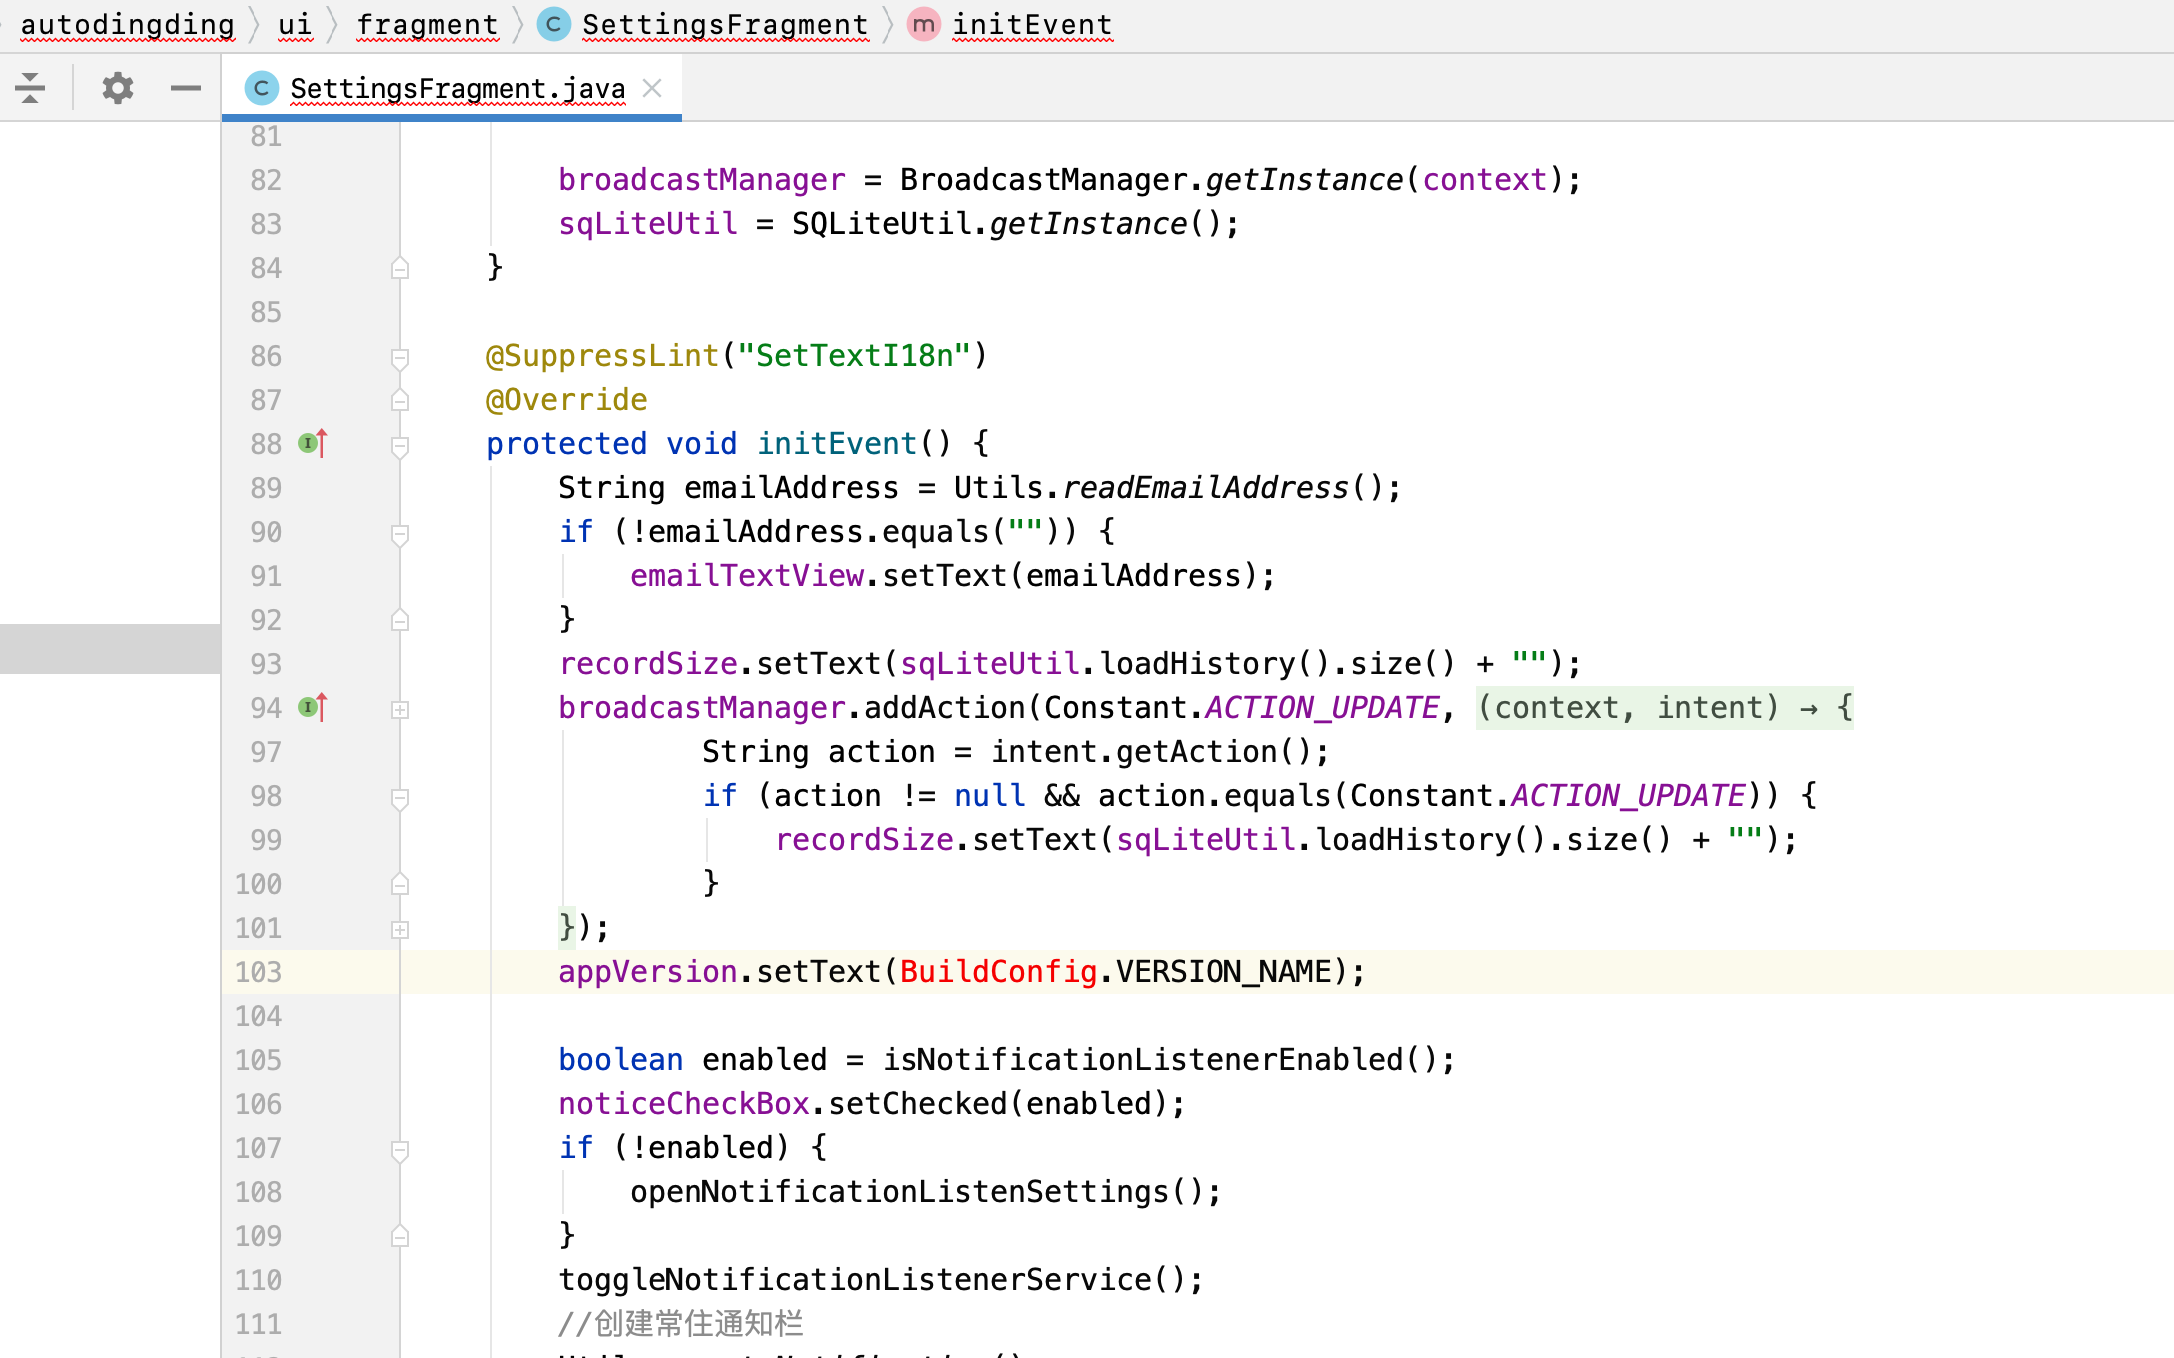Open the editor settings gear icon
2174x1358 pixels.
pyautogui.click(x=117, y=88)
